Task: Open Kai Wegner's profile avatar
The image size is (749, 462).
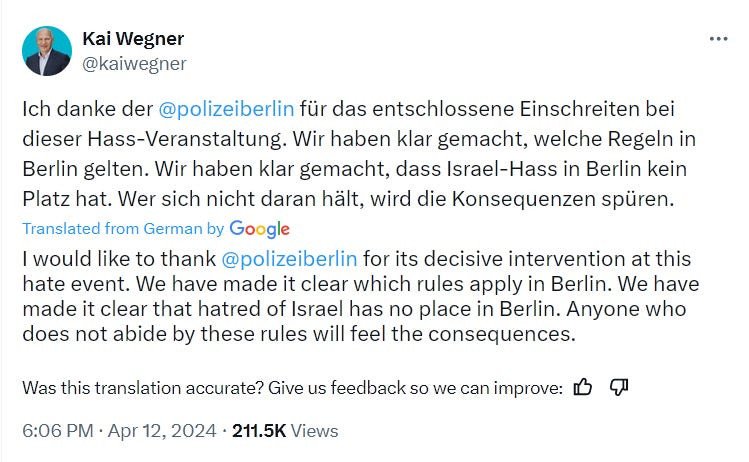Action: (47, 51)
